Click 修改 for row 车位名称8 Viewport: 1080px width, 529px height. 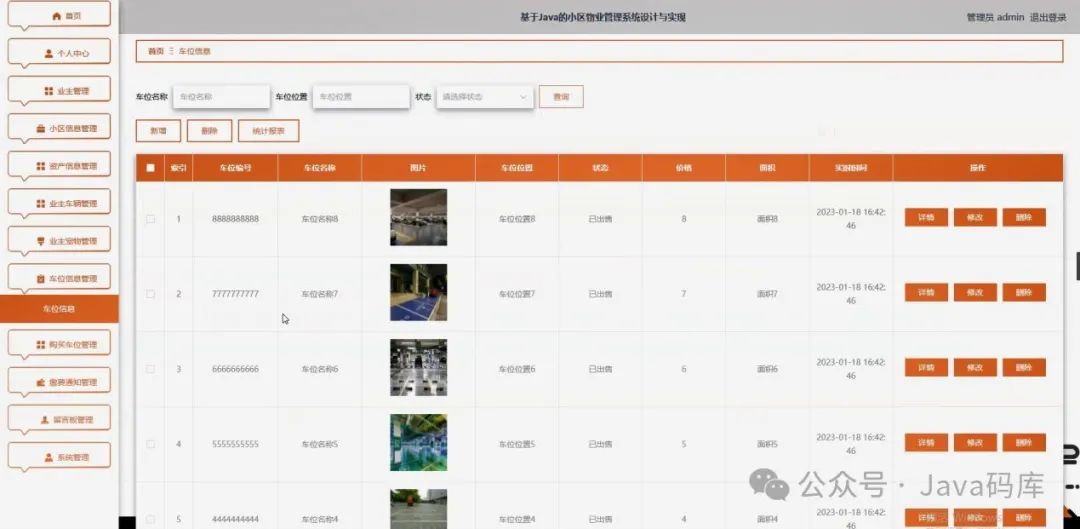pyautogui.click(x=975, y=218)
